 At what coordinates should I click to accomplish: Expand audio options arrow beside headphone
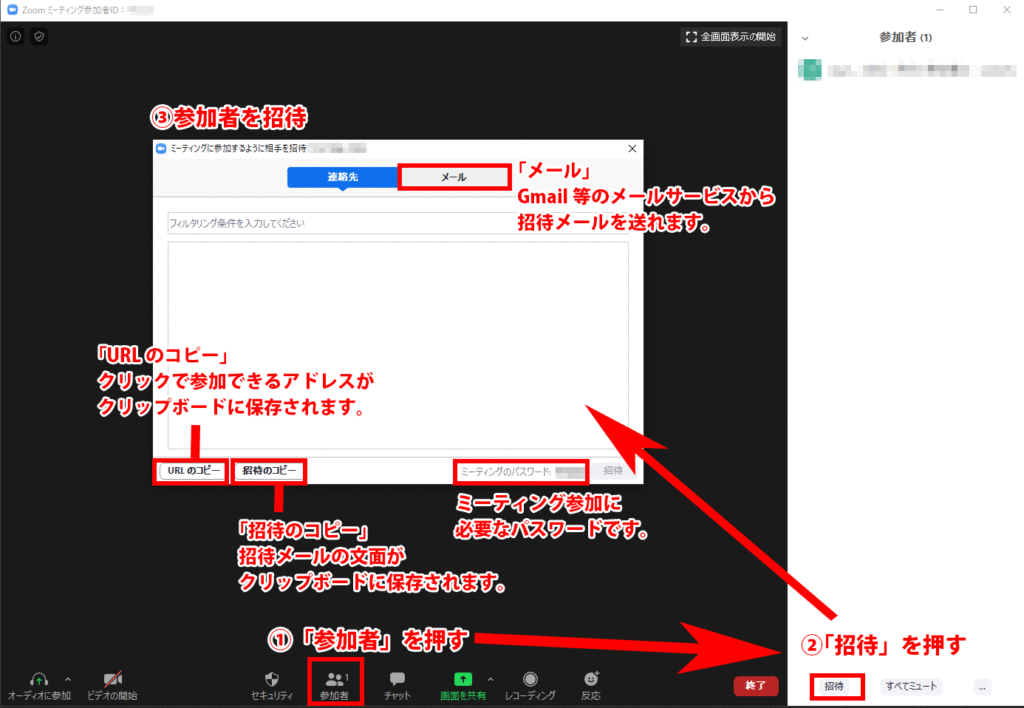[x=67, y=678]
